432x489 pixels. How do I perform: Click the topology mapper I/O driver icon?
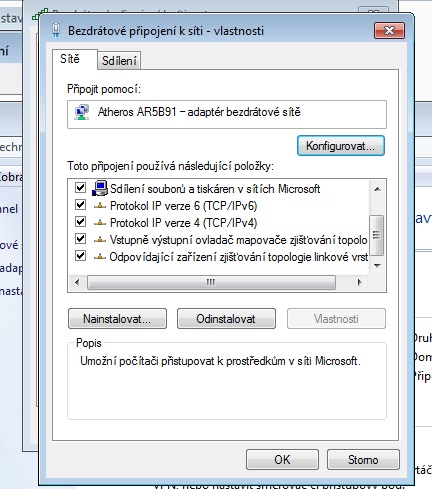100,240
